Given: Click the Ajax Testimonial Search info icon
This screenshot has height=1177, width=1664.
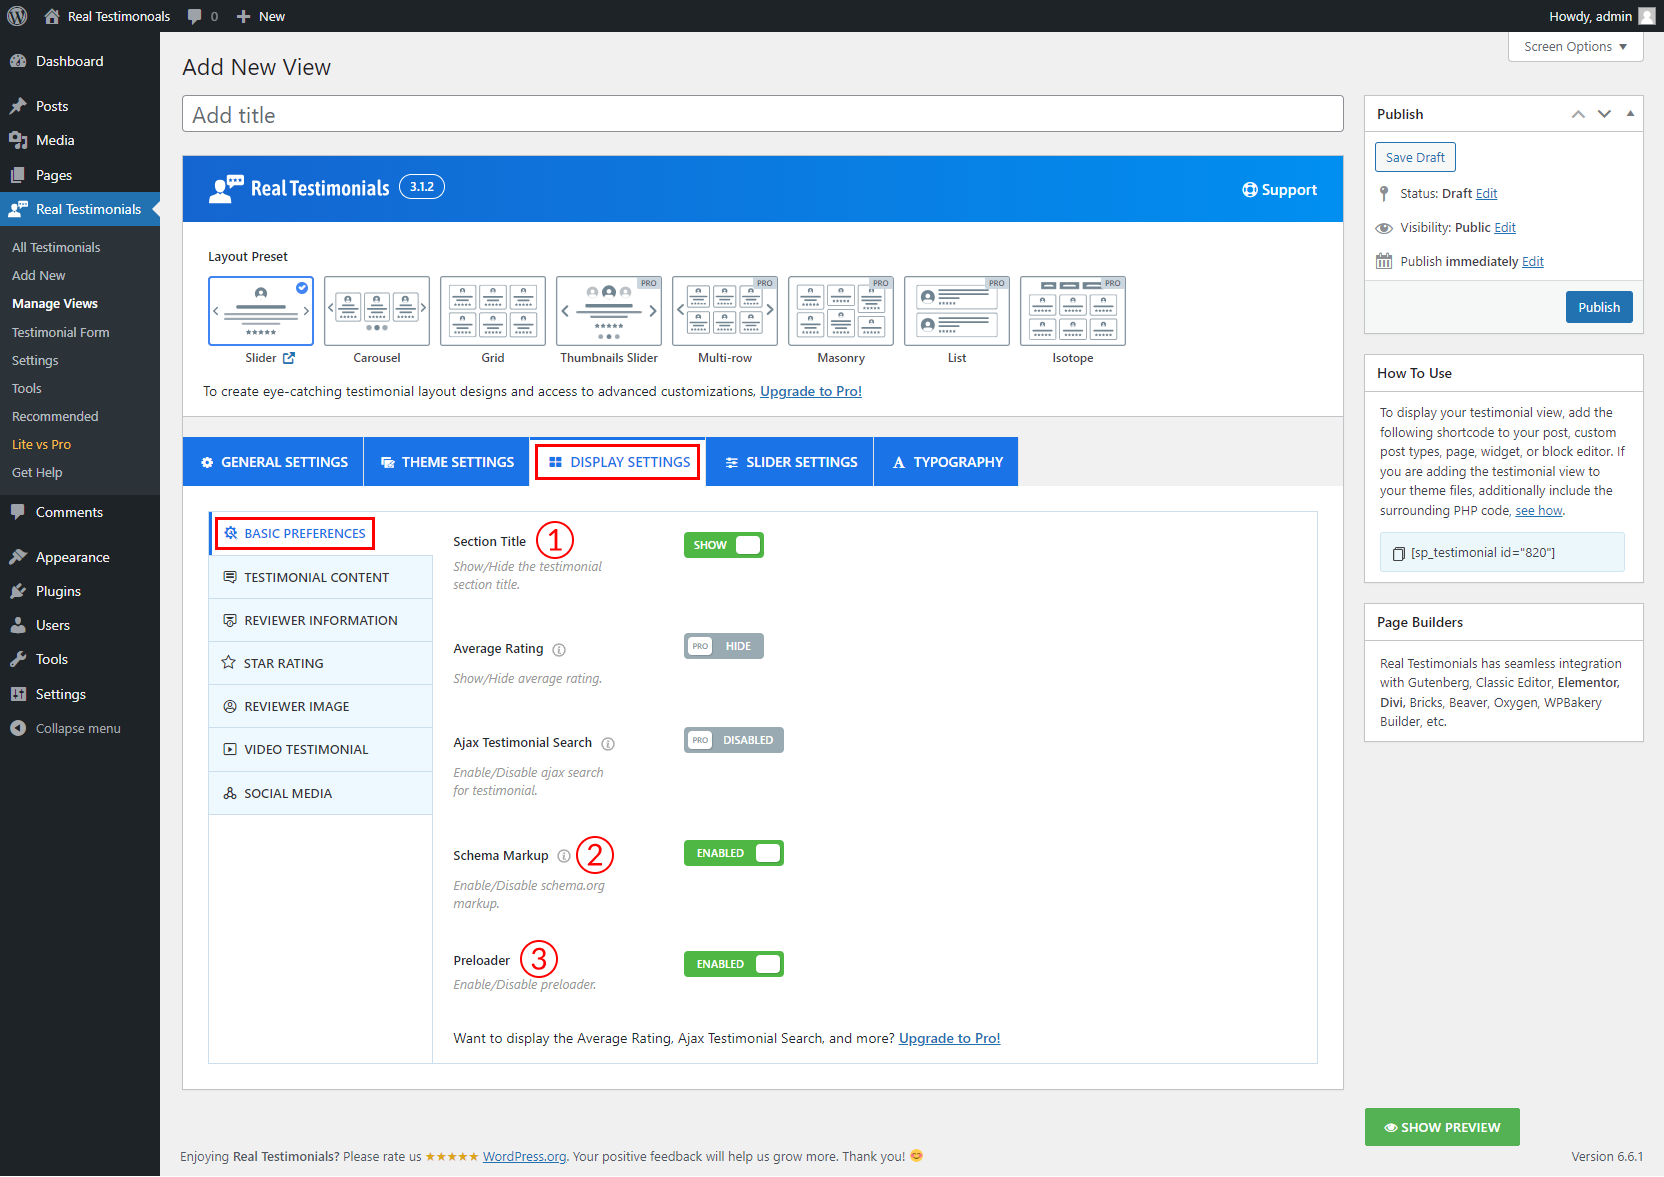Looking at the screenshot, I should [x=608, y=744].
